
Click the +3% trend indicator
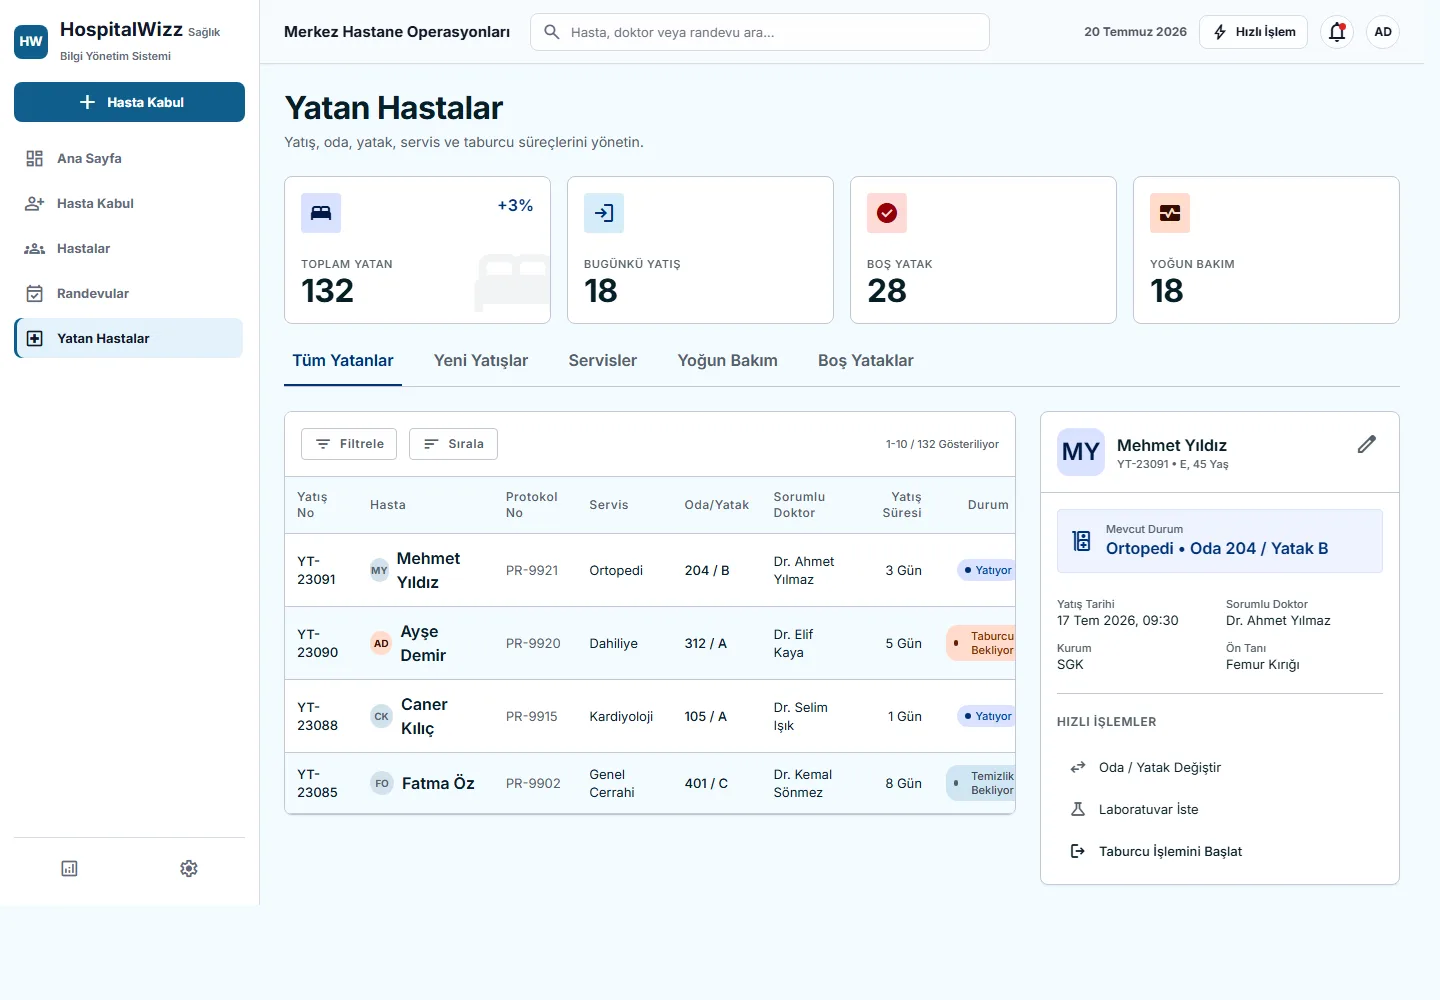(x=516, y=205)
